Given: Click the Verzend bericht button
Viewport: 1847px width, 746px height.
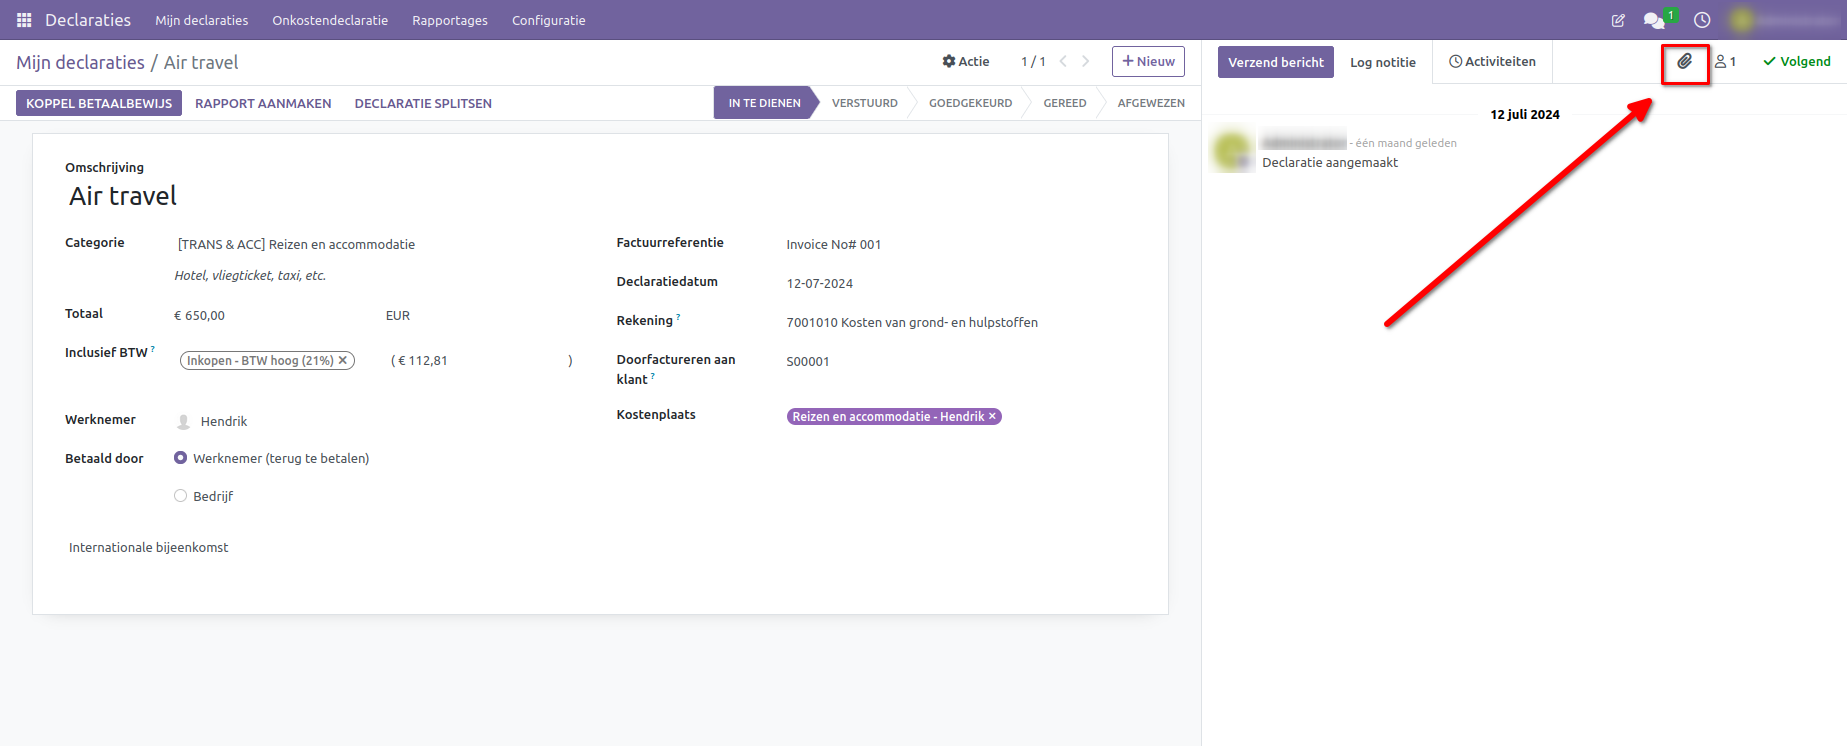Looking at the screenshot, I should point(1275,62).
